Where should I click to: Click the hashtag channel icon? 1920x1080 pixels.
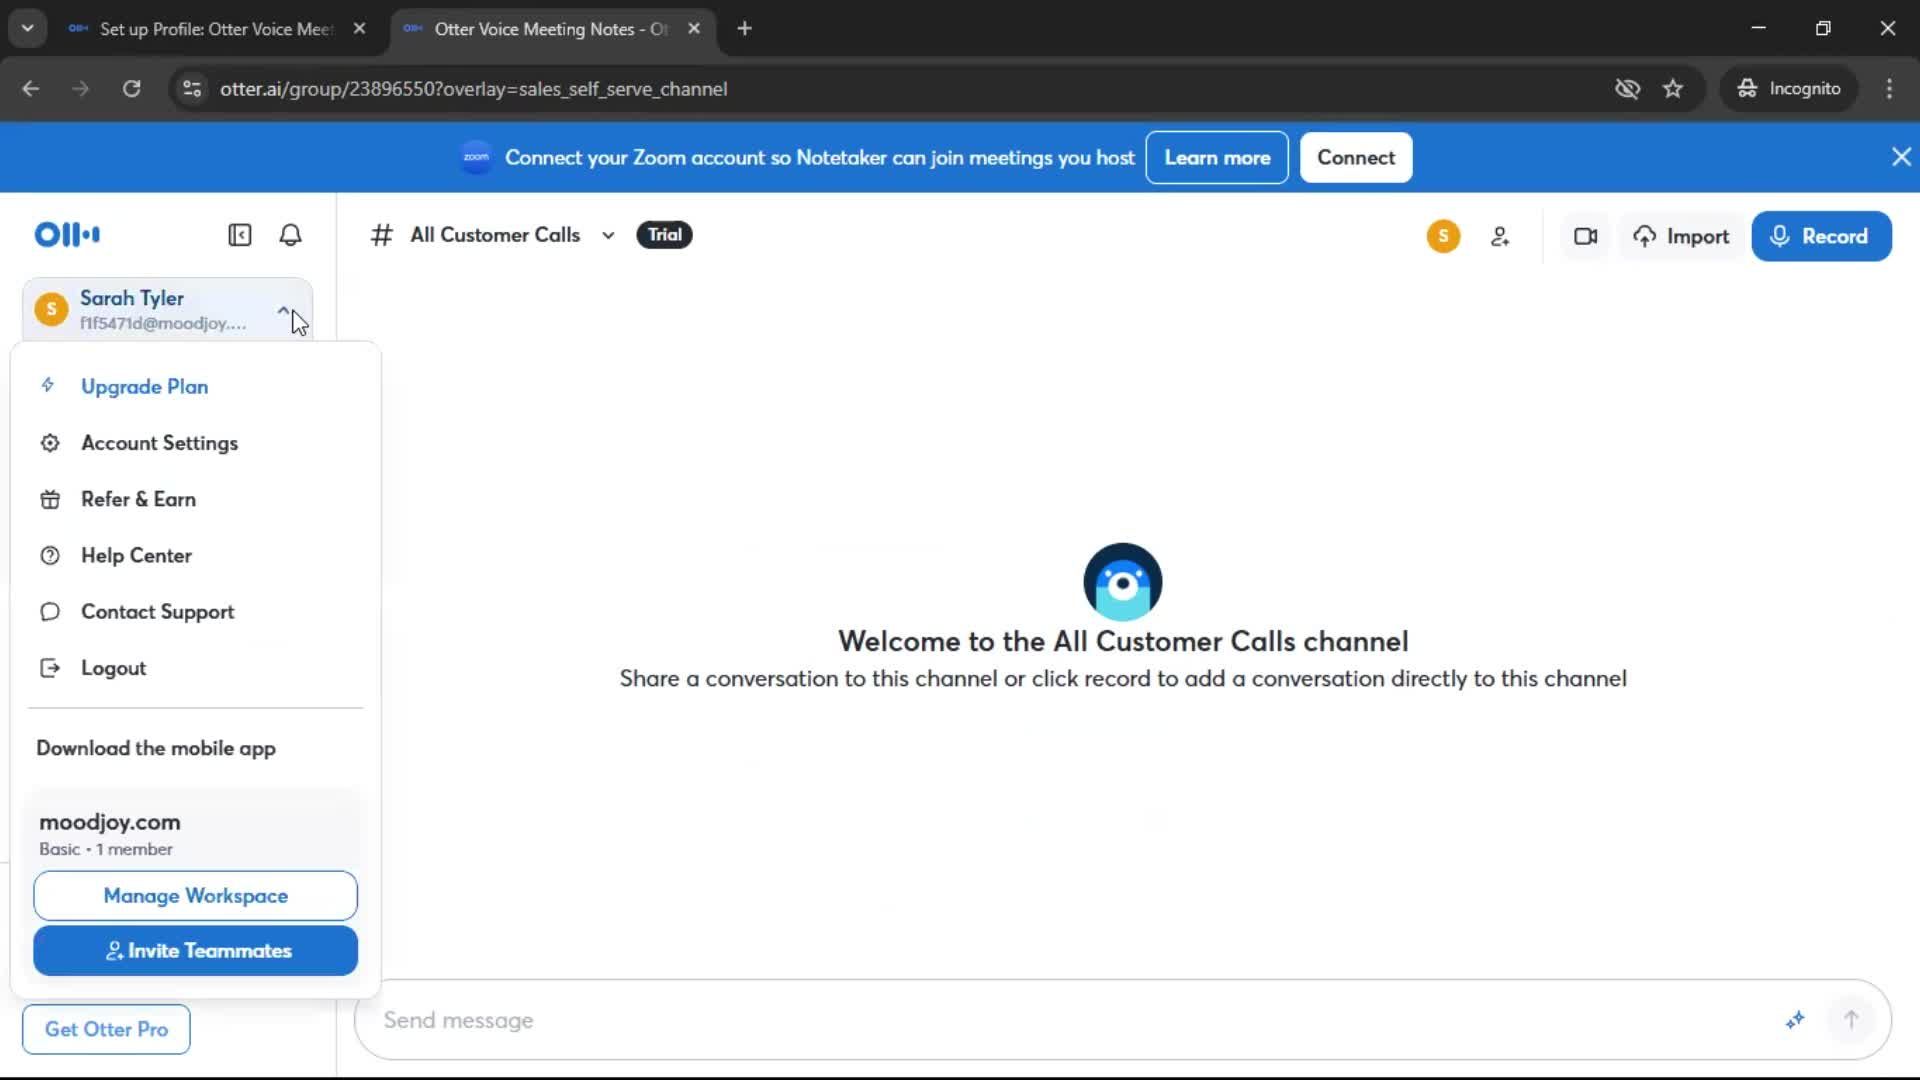pyautogui.click(x=381, y=235)
